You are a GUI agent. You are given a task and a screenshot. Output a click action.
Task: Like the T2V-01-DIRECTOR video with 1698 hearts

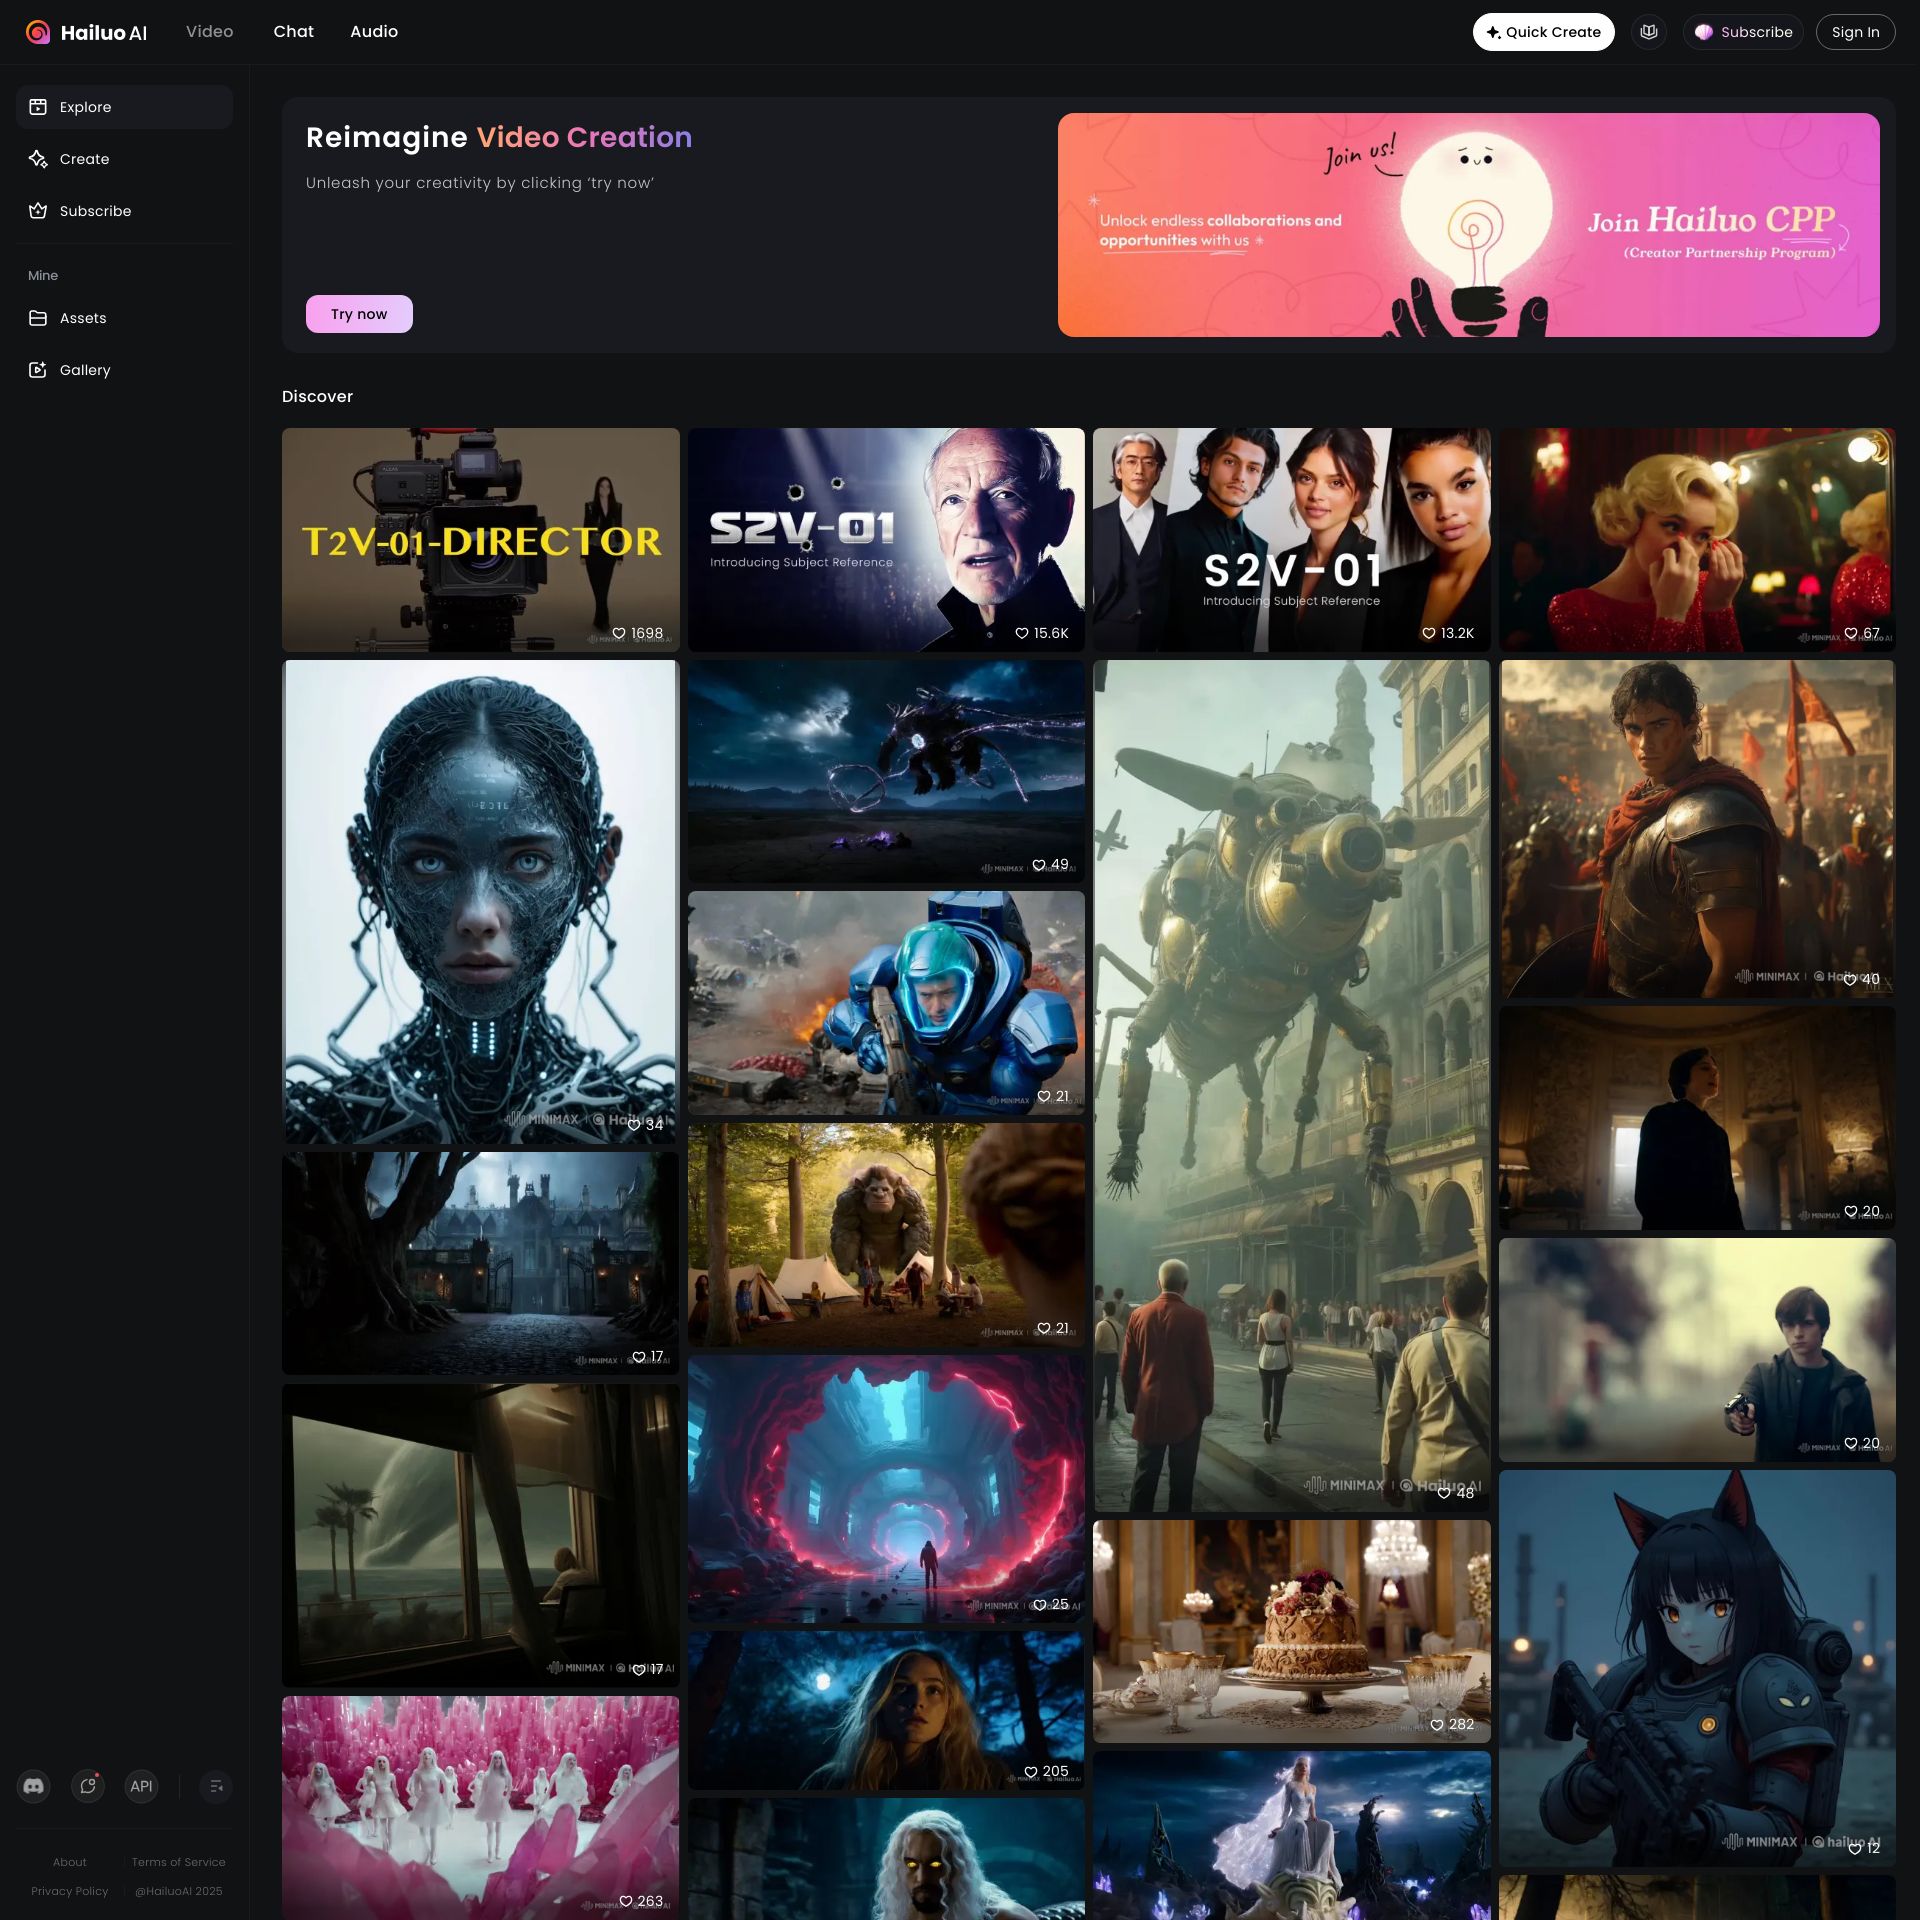(619, 633)
